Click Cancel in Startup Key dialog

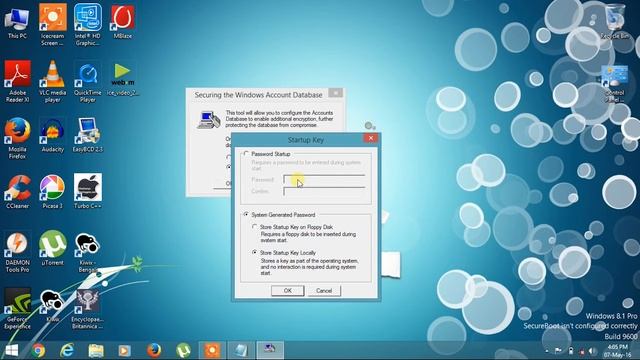324,291
